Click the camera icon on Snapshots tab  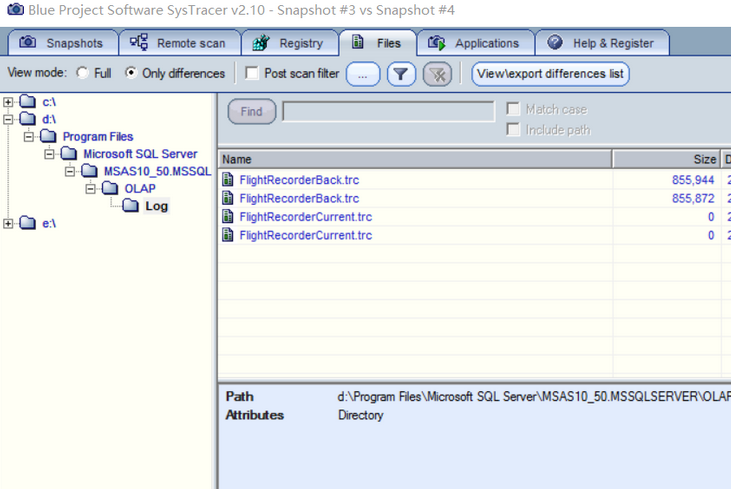point(28,42)
